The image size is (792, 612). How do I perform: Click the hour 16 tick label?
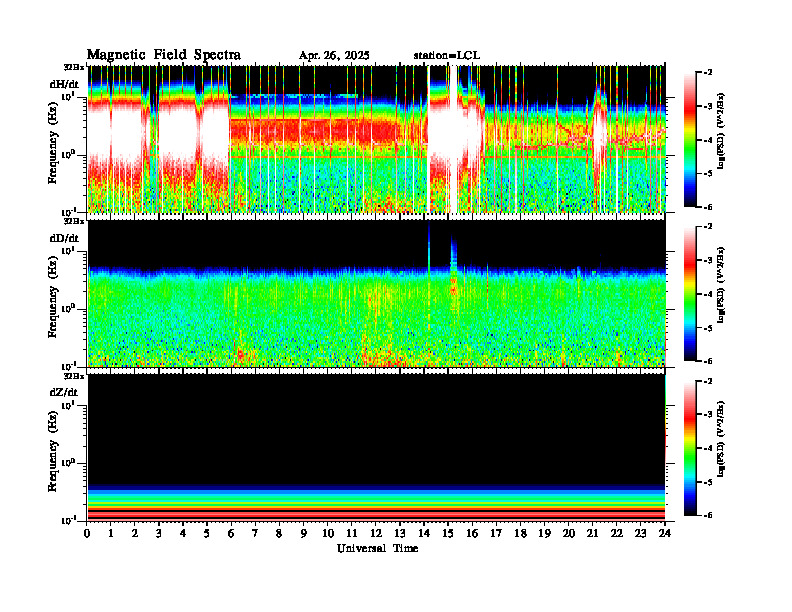click(472, 534)
